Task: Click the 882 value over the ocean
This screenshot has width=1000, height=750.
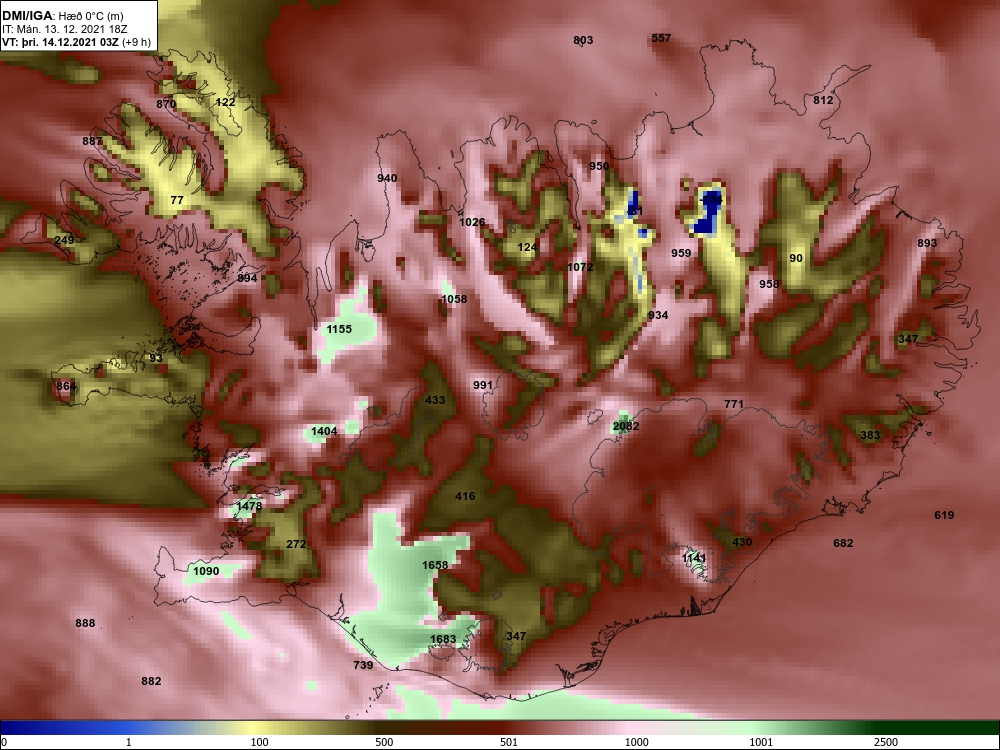Action: point(151,682)
